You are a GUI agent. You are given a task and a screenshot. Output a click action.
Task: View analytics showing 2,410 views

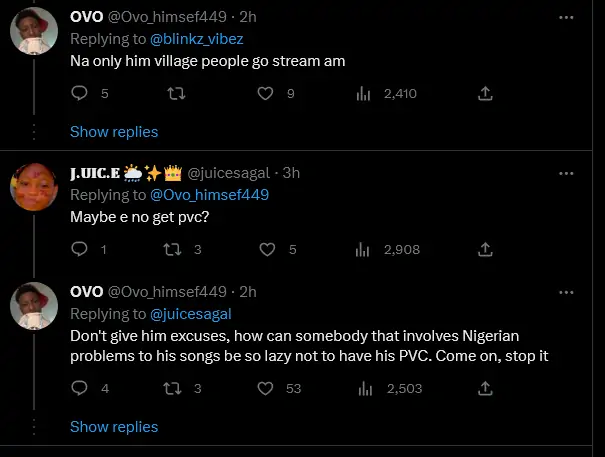(x=364, y=93)
